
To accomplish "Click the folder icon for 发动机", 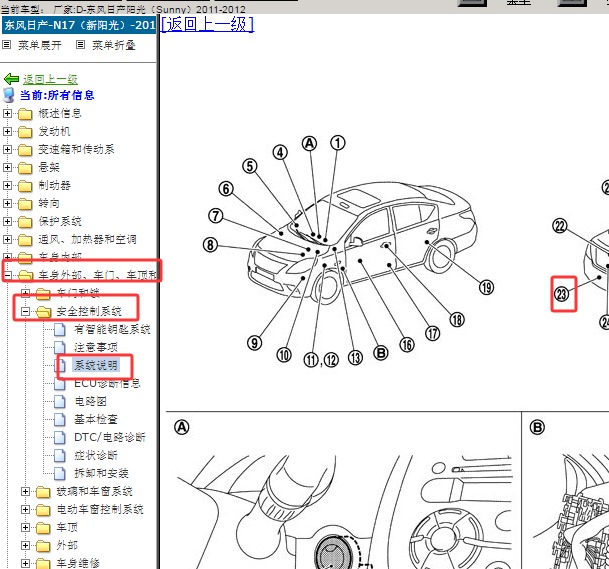I will 25,132.
